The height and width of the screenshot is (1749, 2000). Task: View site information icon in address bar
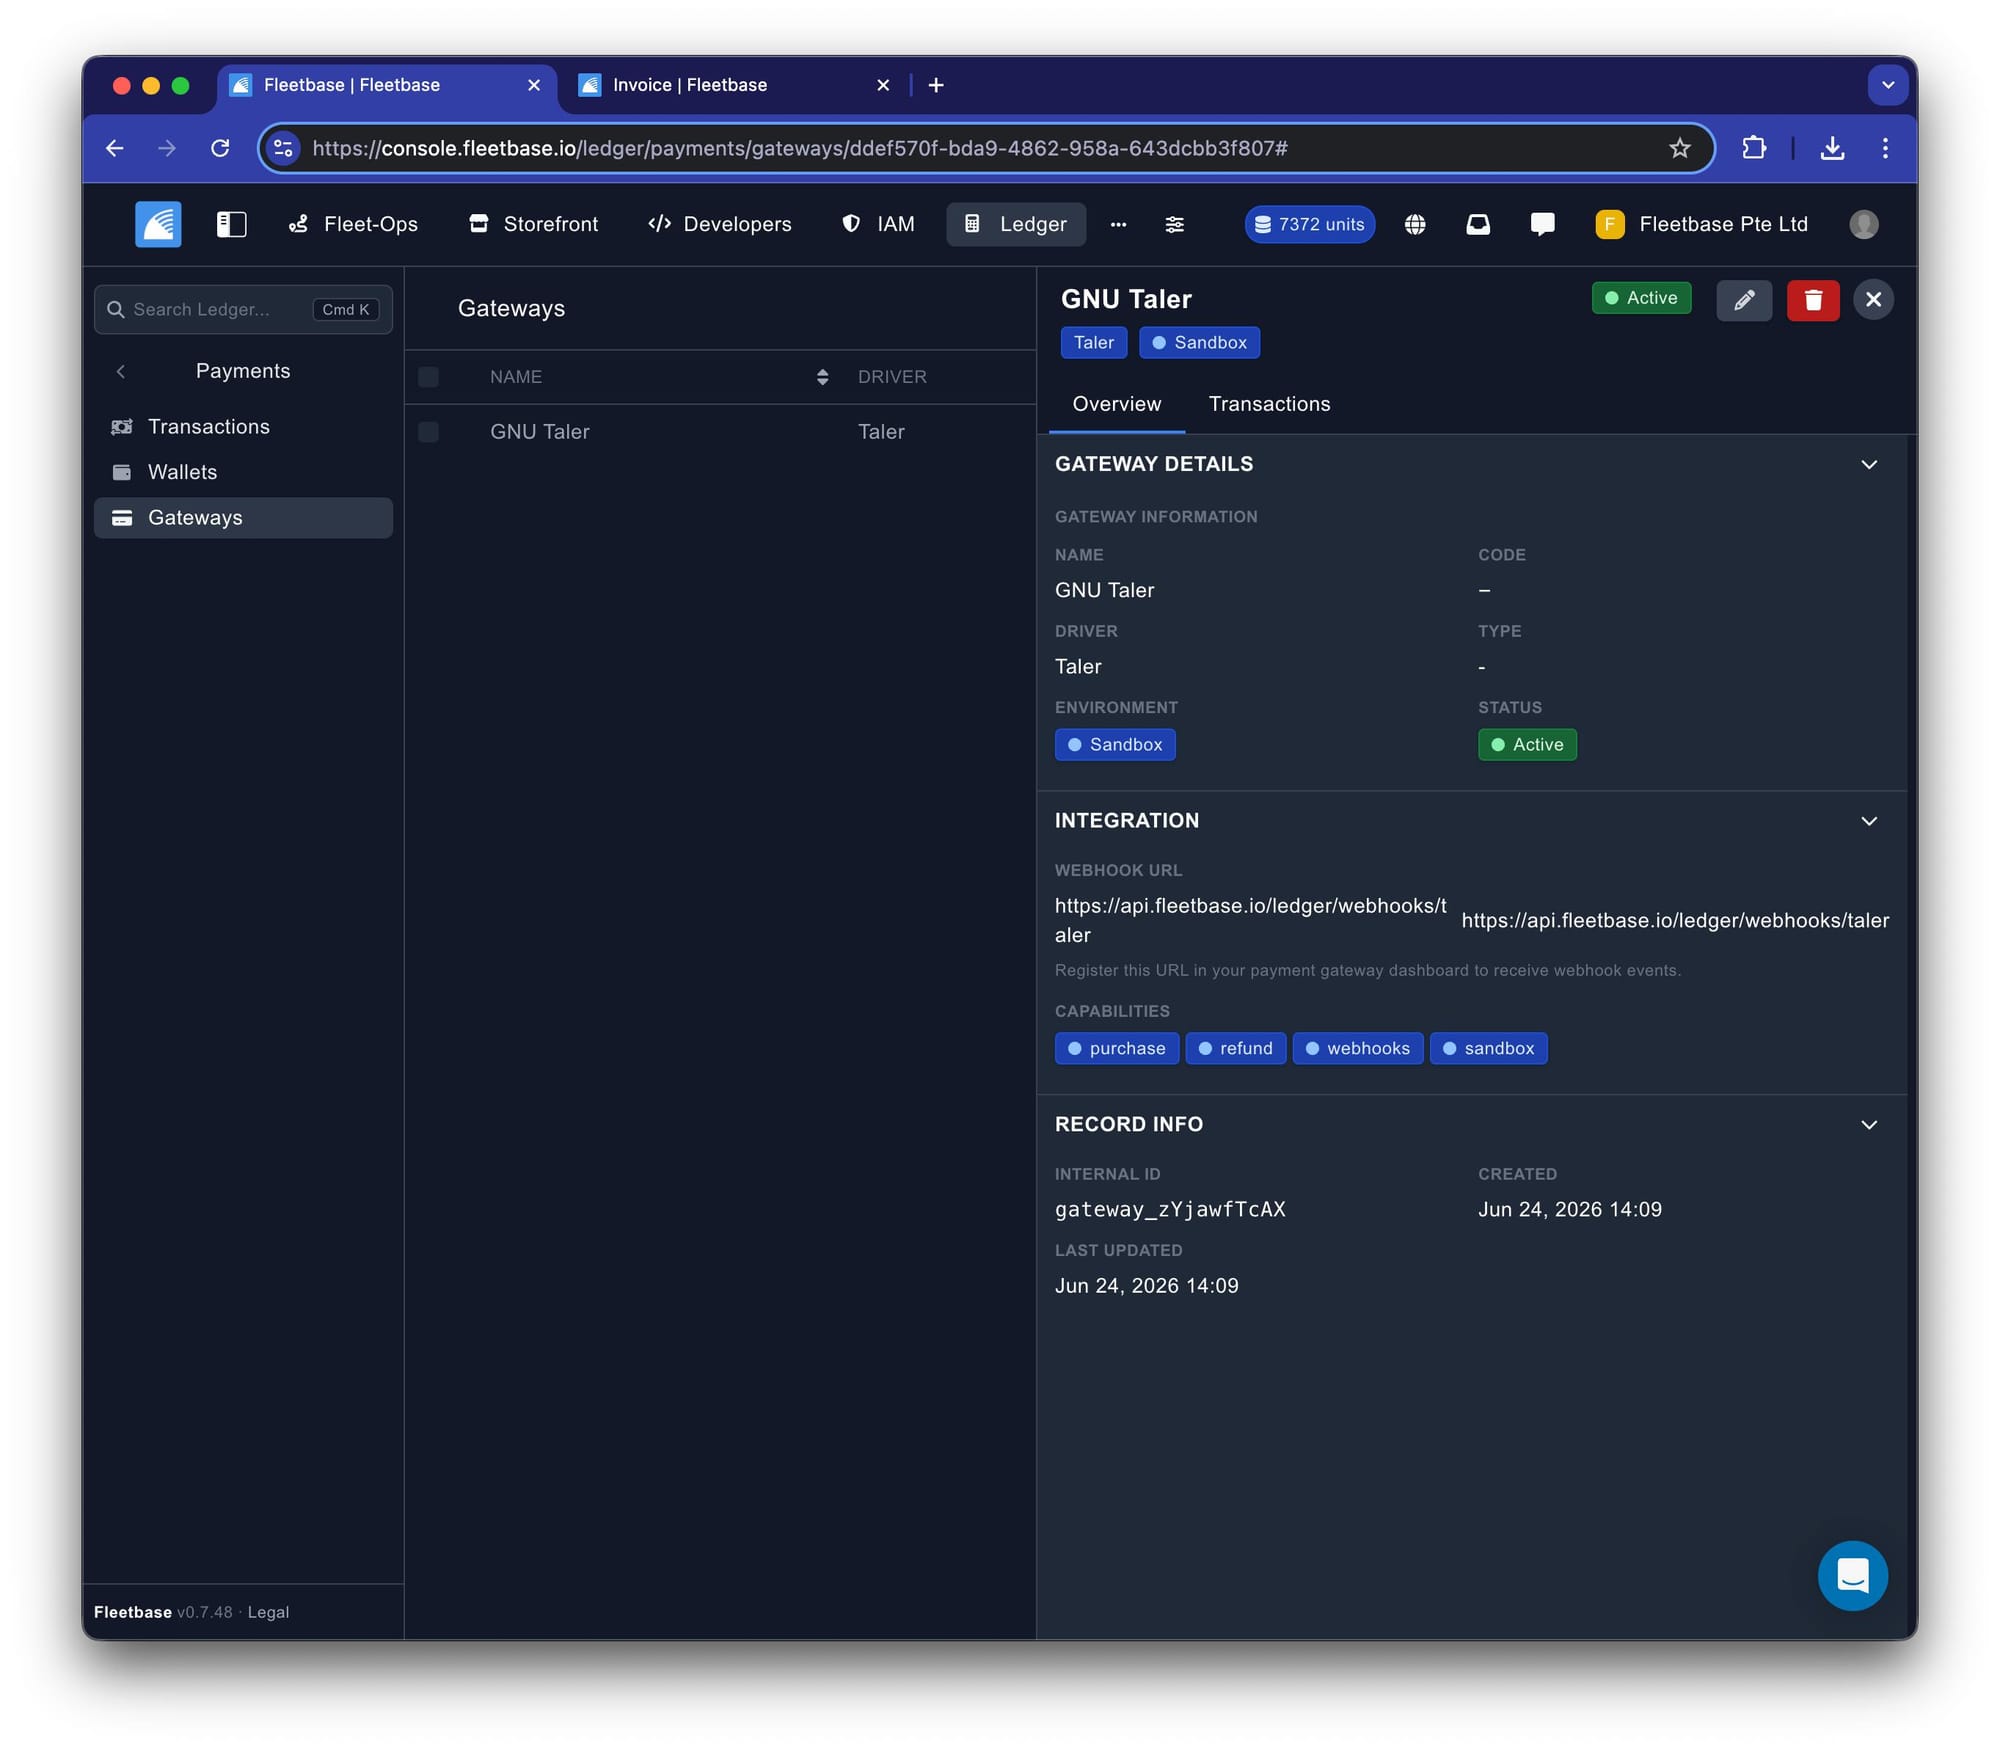click(283, 148)
